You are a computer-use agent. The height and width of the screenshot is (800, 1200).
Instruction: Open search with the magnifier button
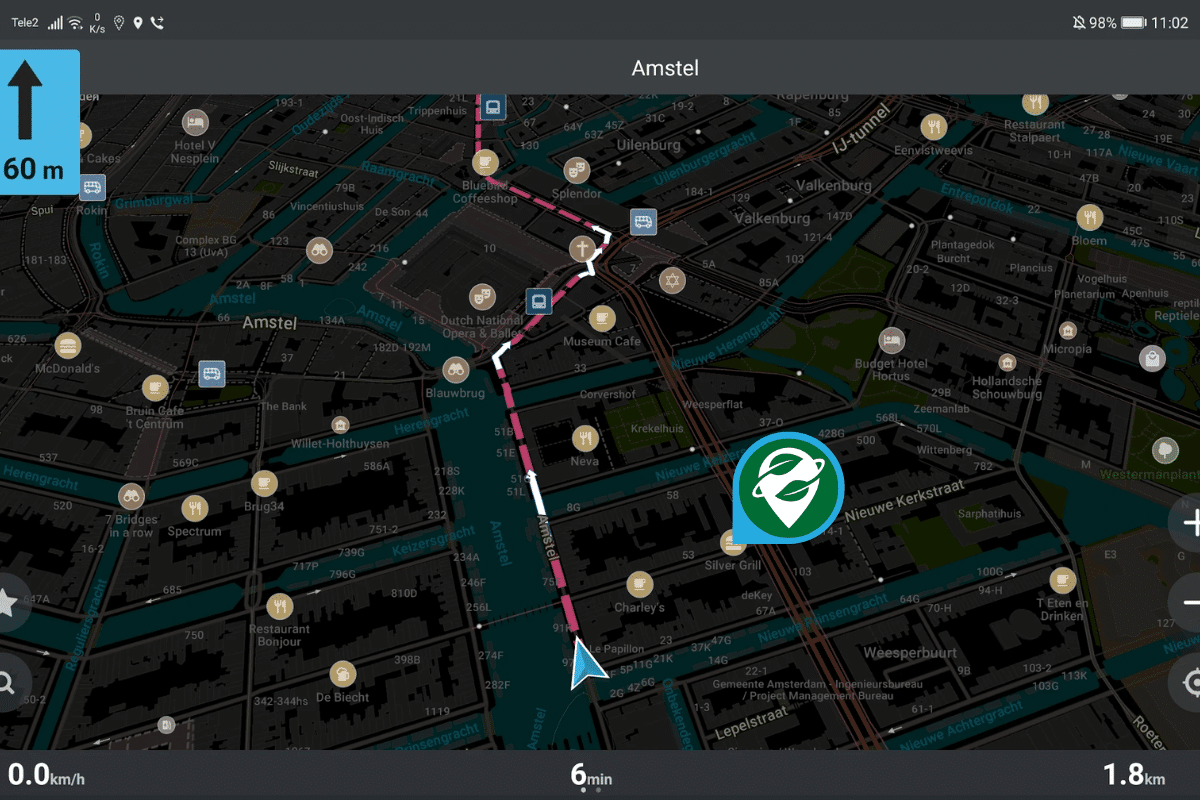tap(7, 683)
